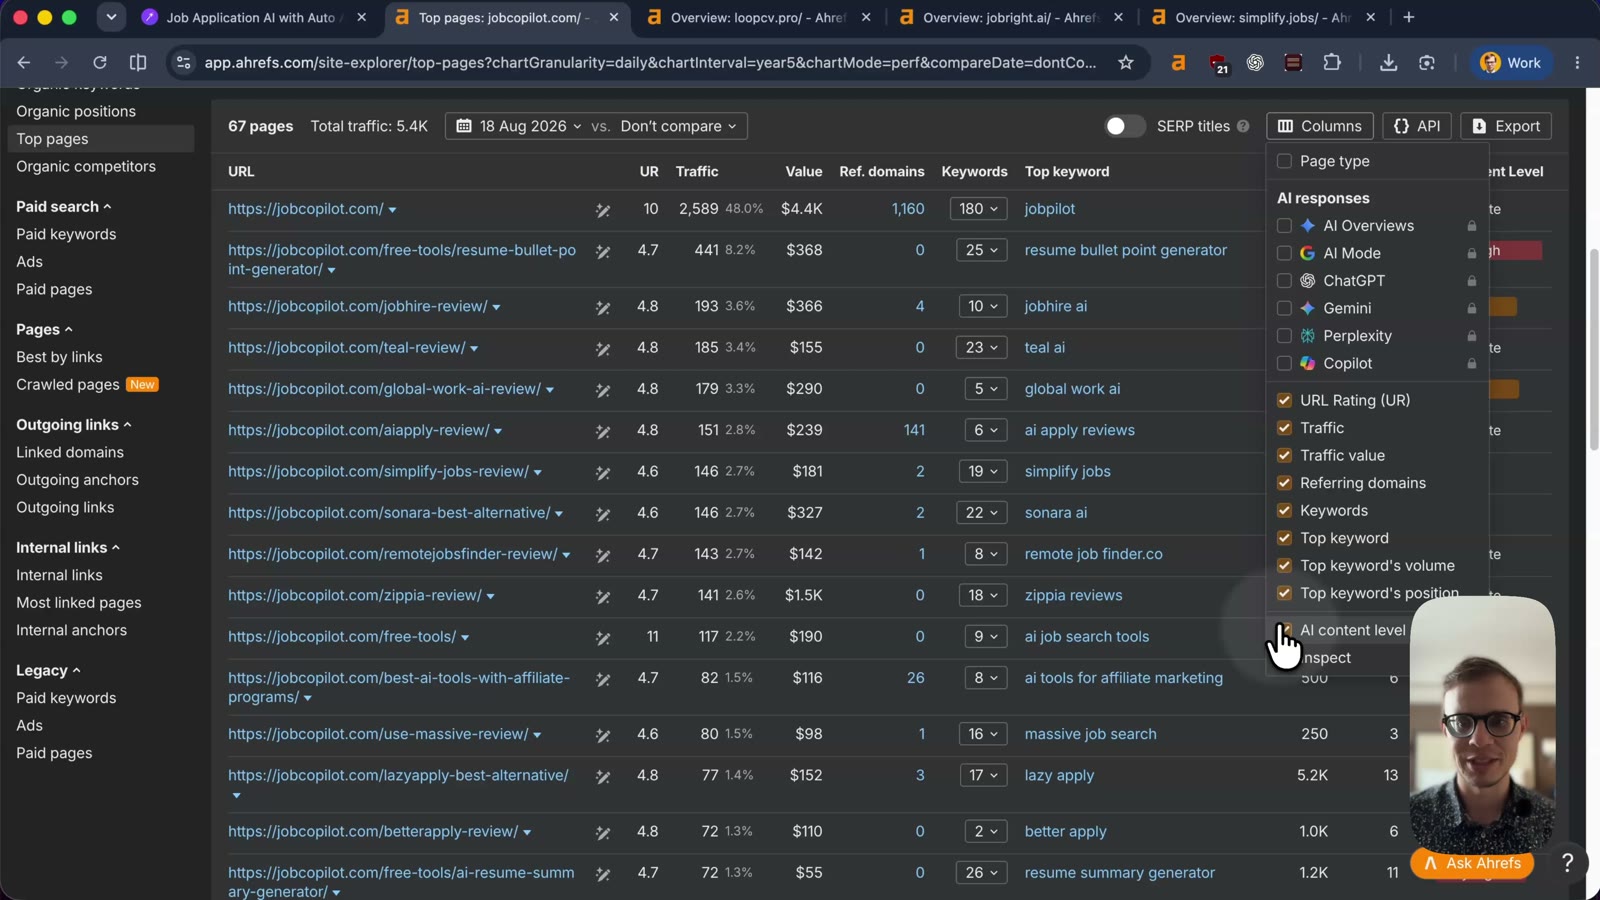Click the red extension icon with badge 21

coord(1218,63)
